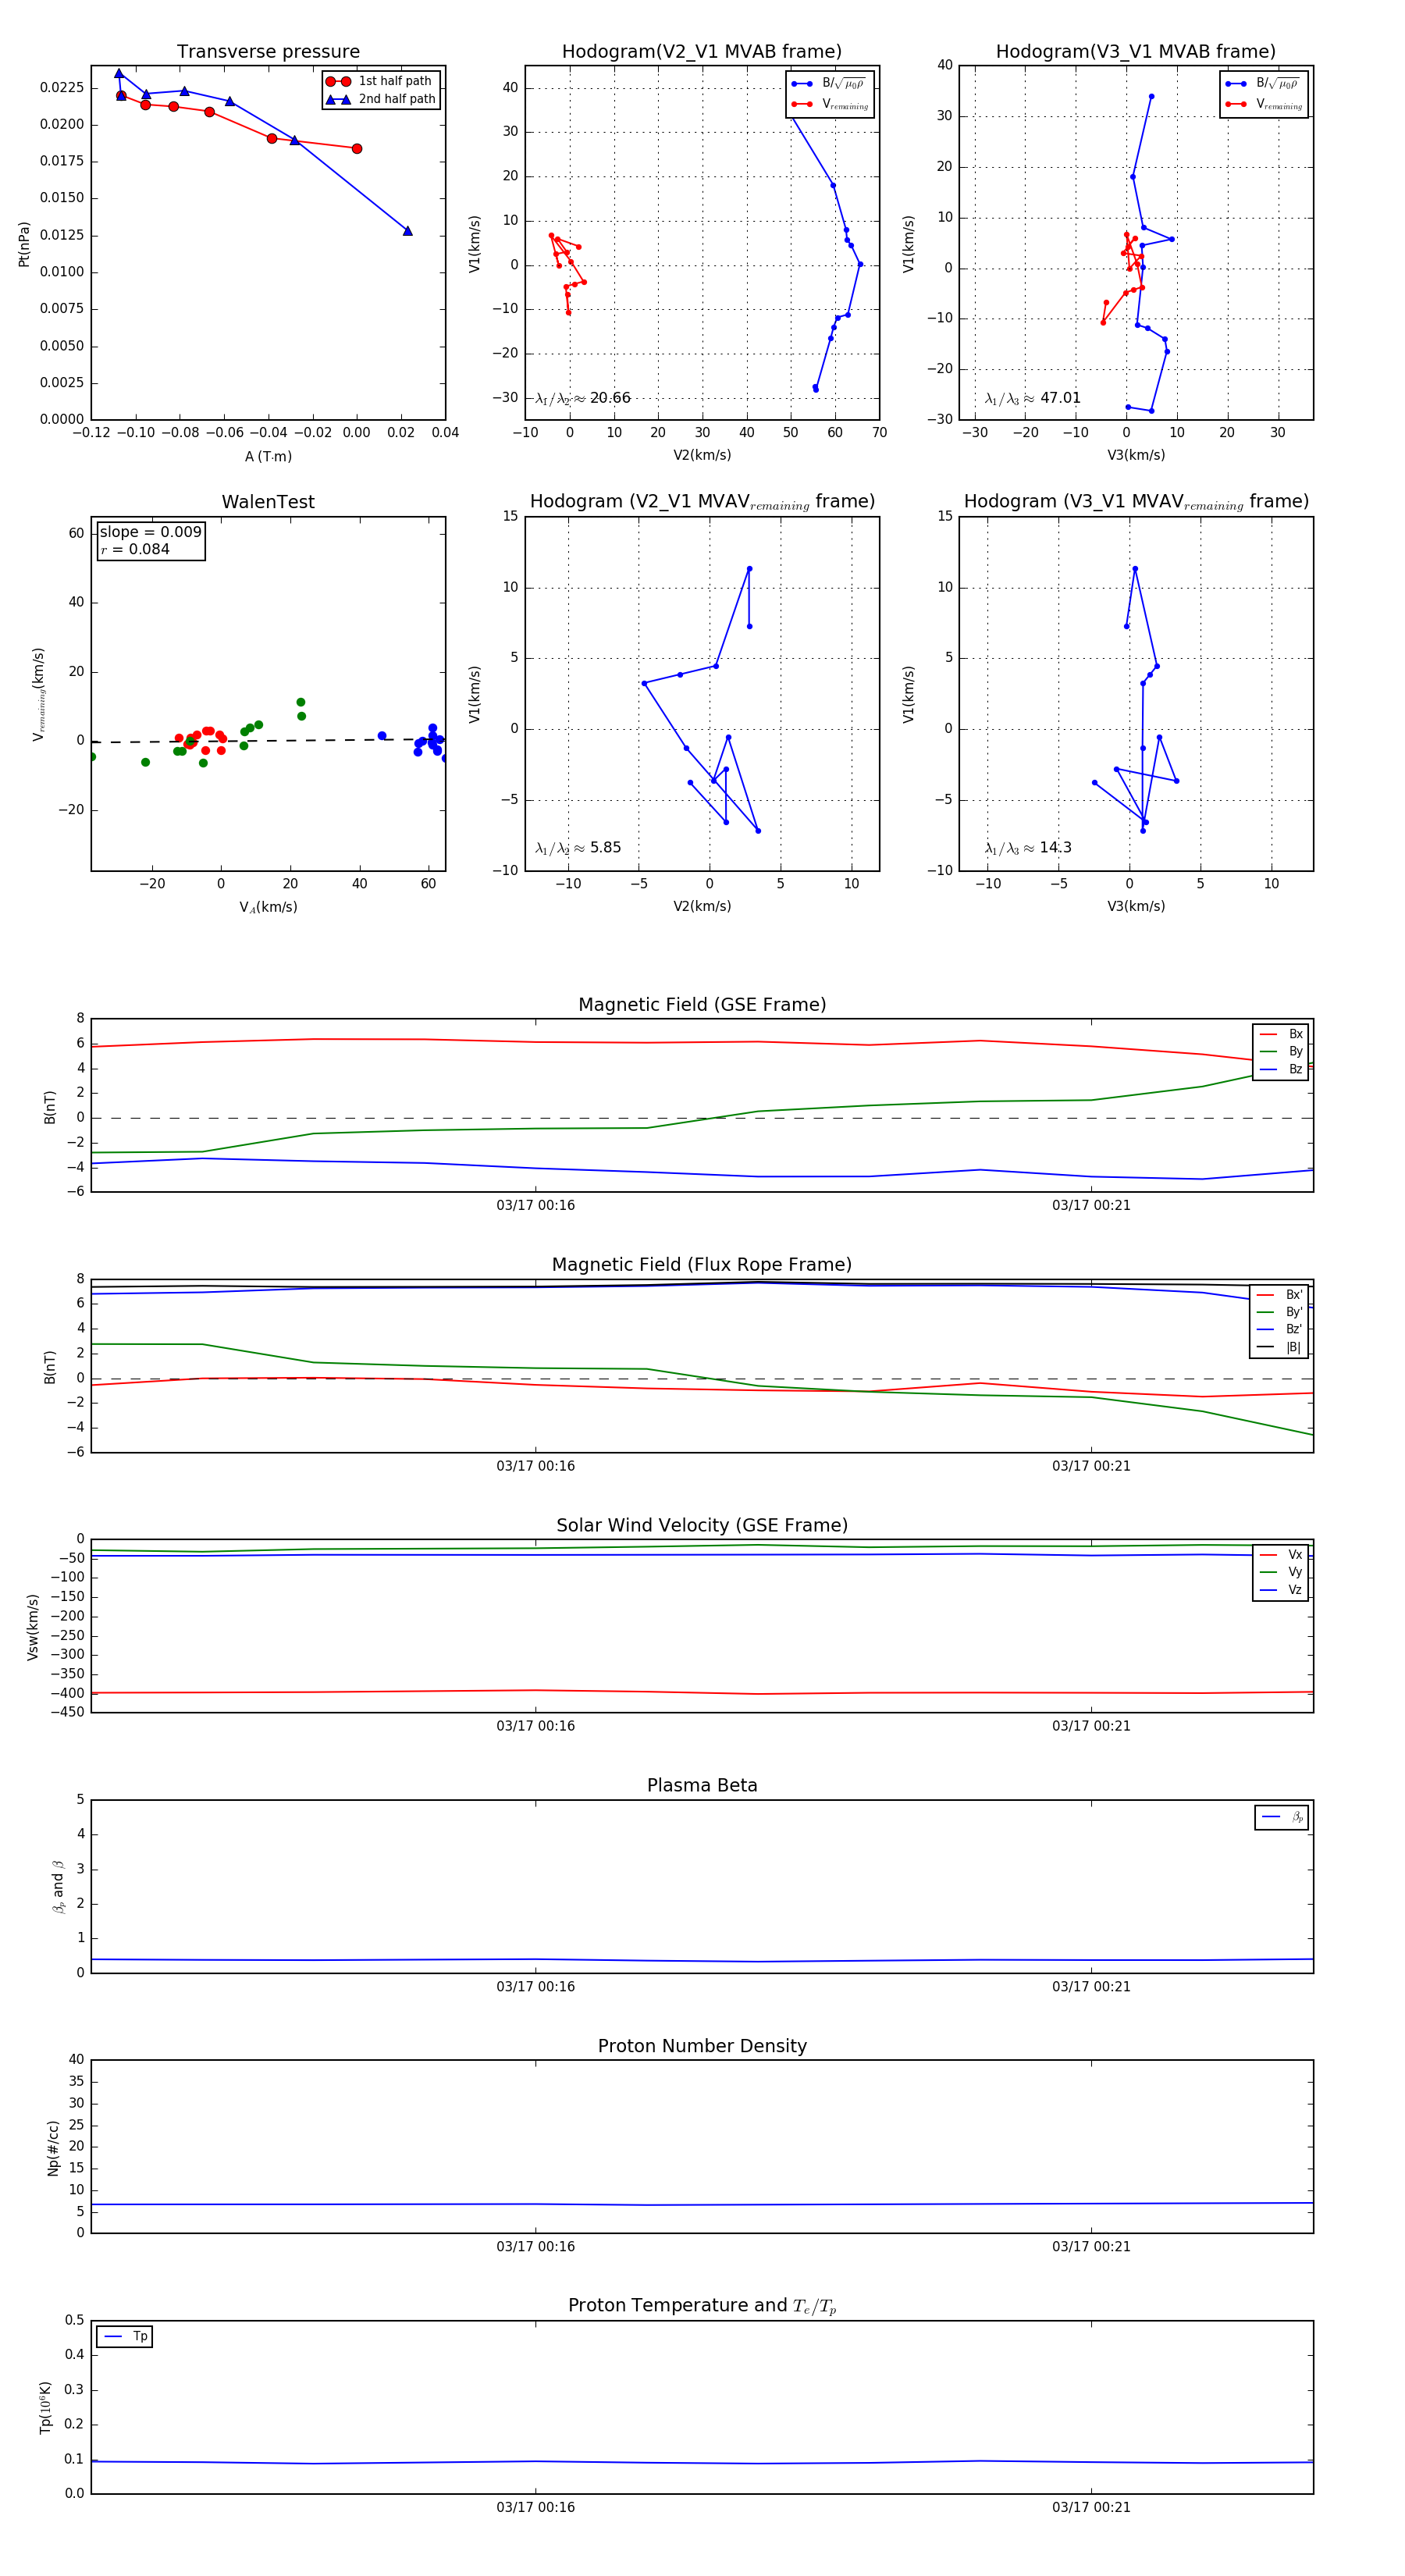1405x2576 pixels.
Task: Select the "Vy" legend entry
Action: (x=1281, y=1572)
